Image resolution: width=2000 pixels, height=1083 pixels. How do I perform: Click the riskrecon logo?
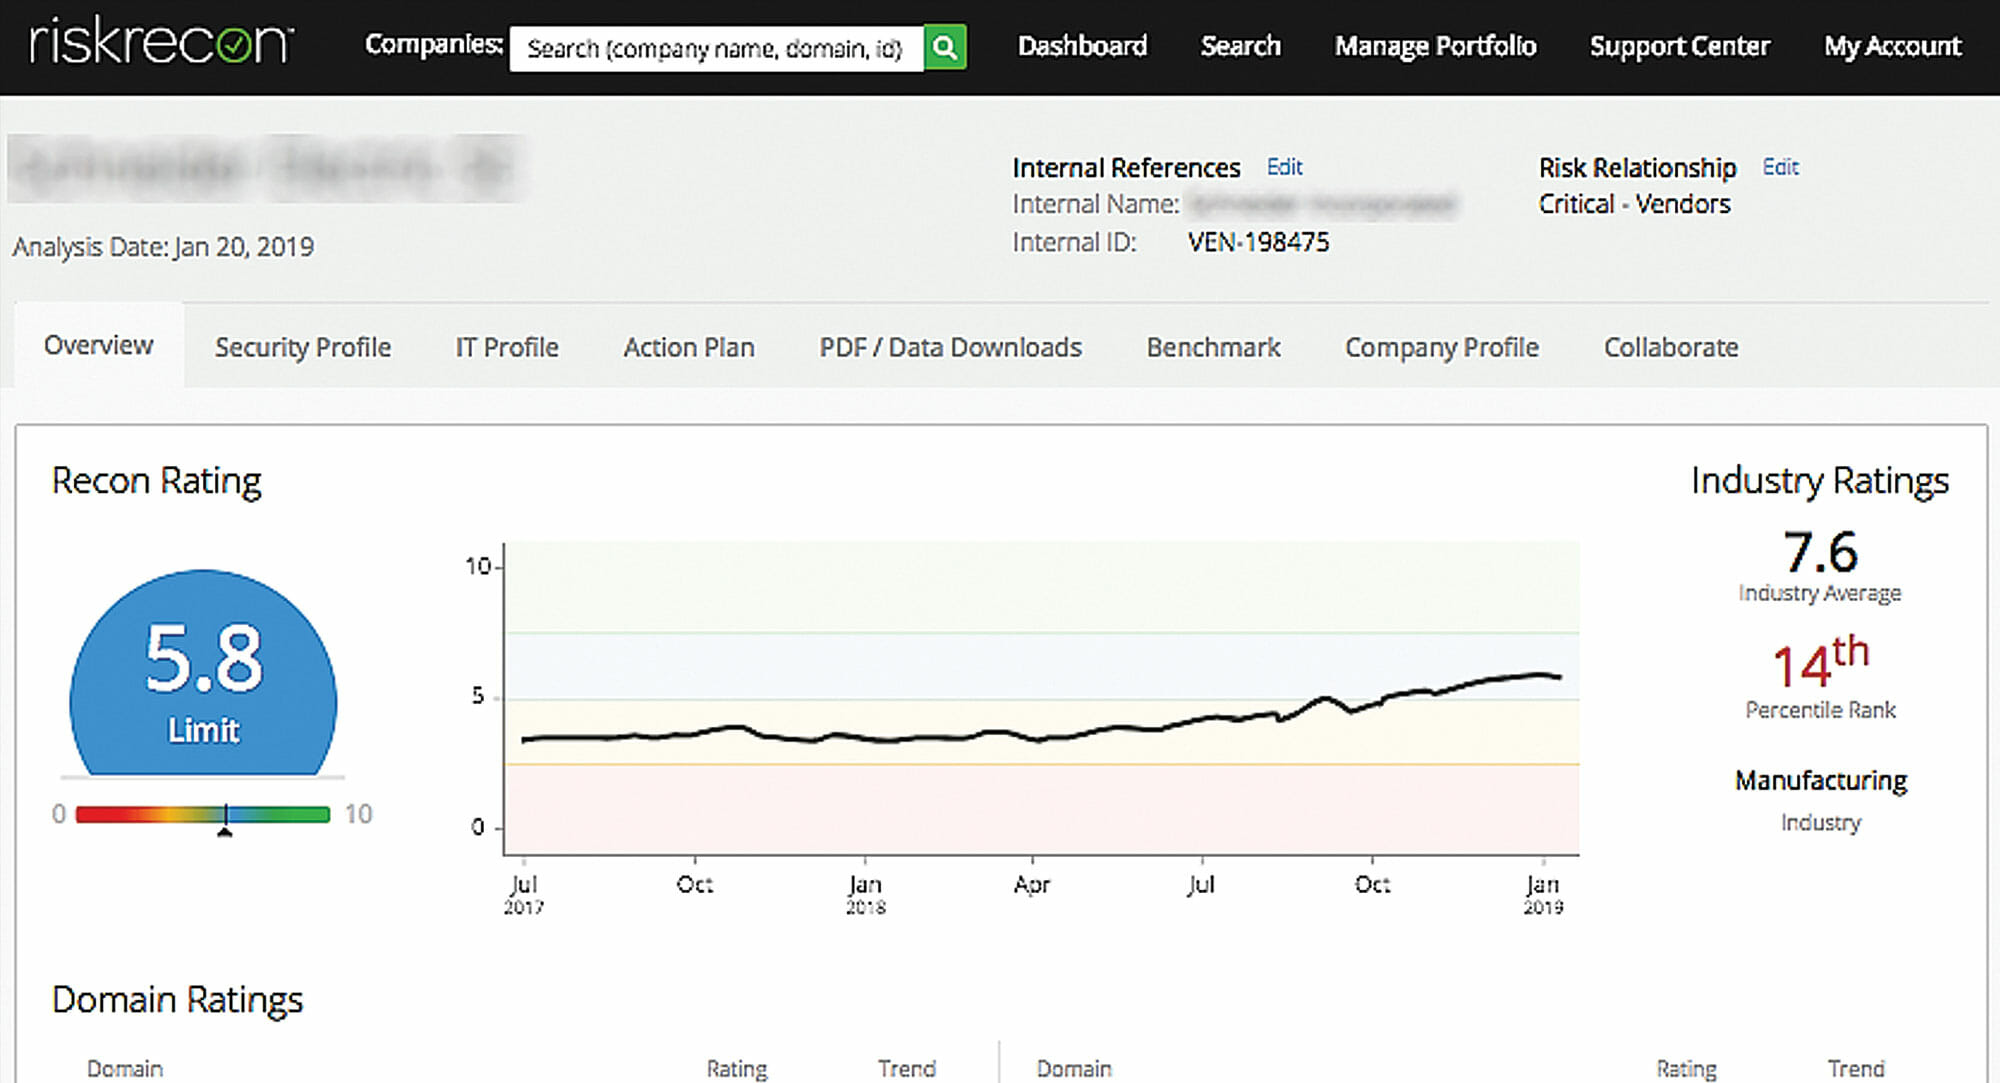coord(162,42)
